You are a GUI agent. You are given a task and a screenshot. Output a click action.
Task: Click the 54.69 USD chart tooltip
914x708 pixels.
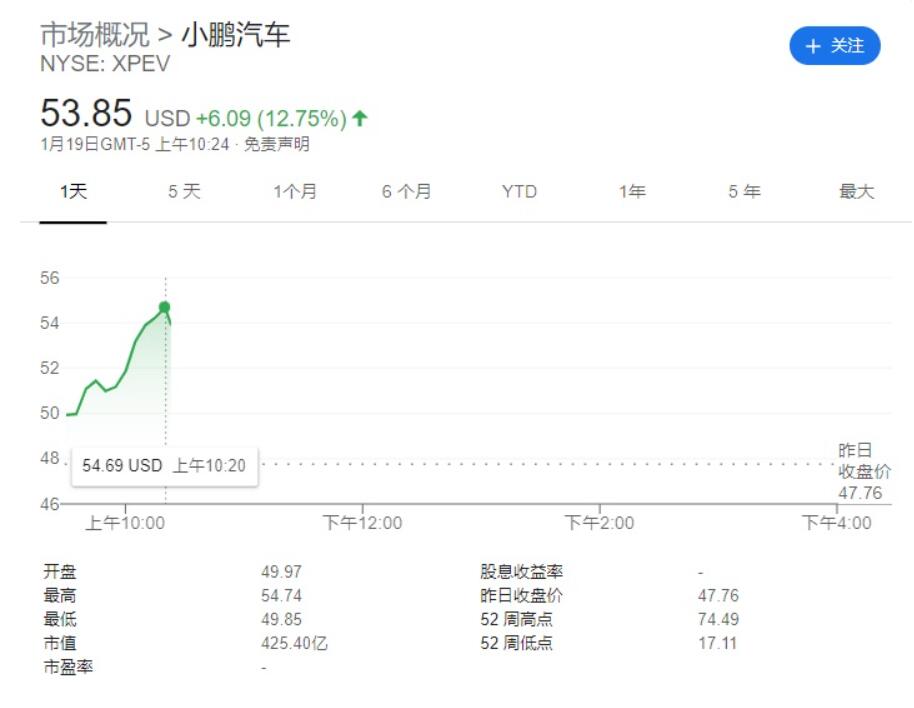pyautogui.click(x=164, y=466)
